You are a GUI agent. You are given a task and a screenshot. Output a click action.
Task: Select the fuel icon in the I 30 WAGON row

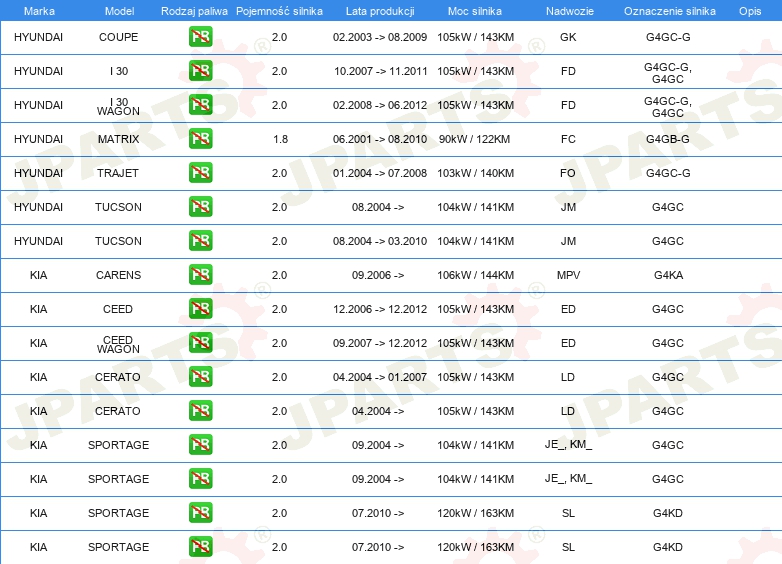coord(200,105)
